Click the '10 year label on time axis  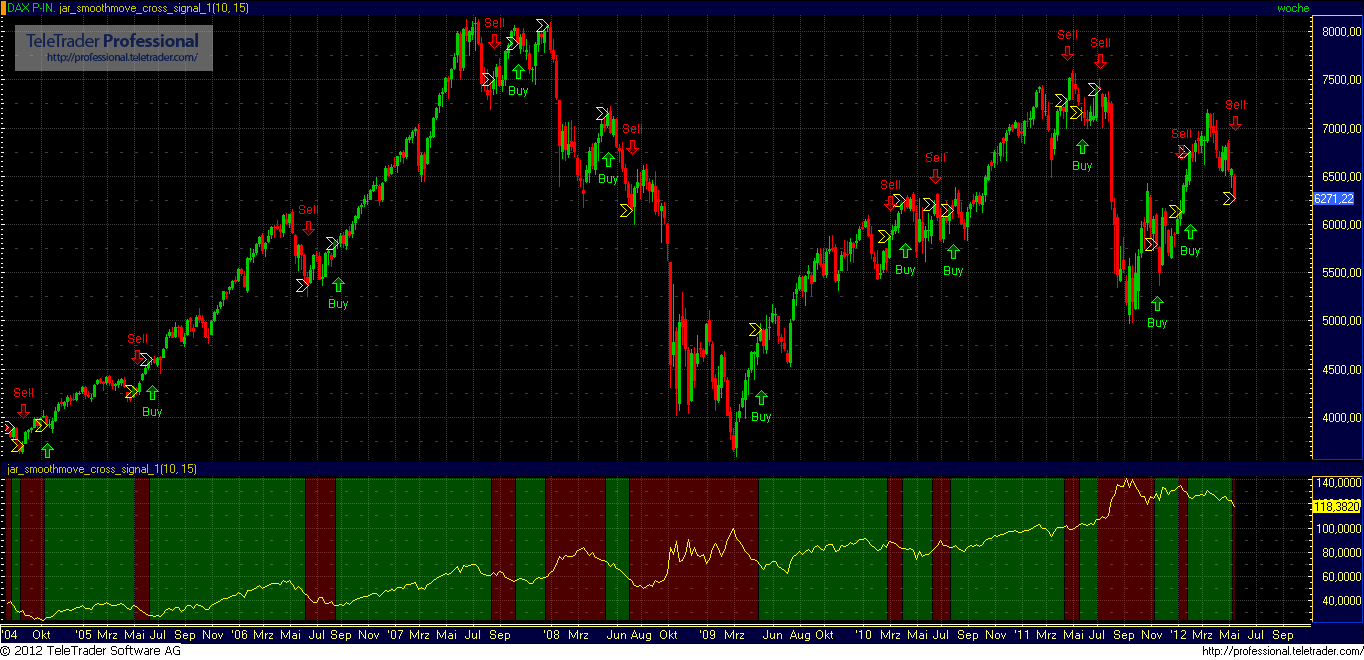(866, 634)
